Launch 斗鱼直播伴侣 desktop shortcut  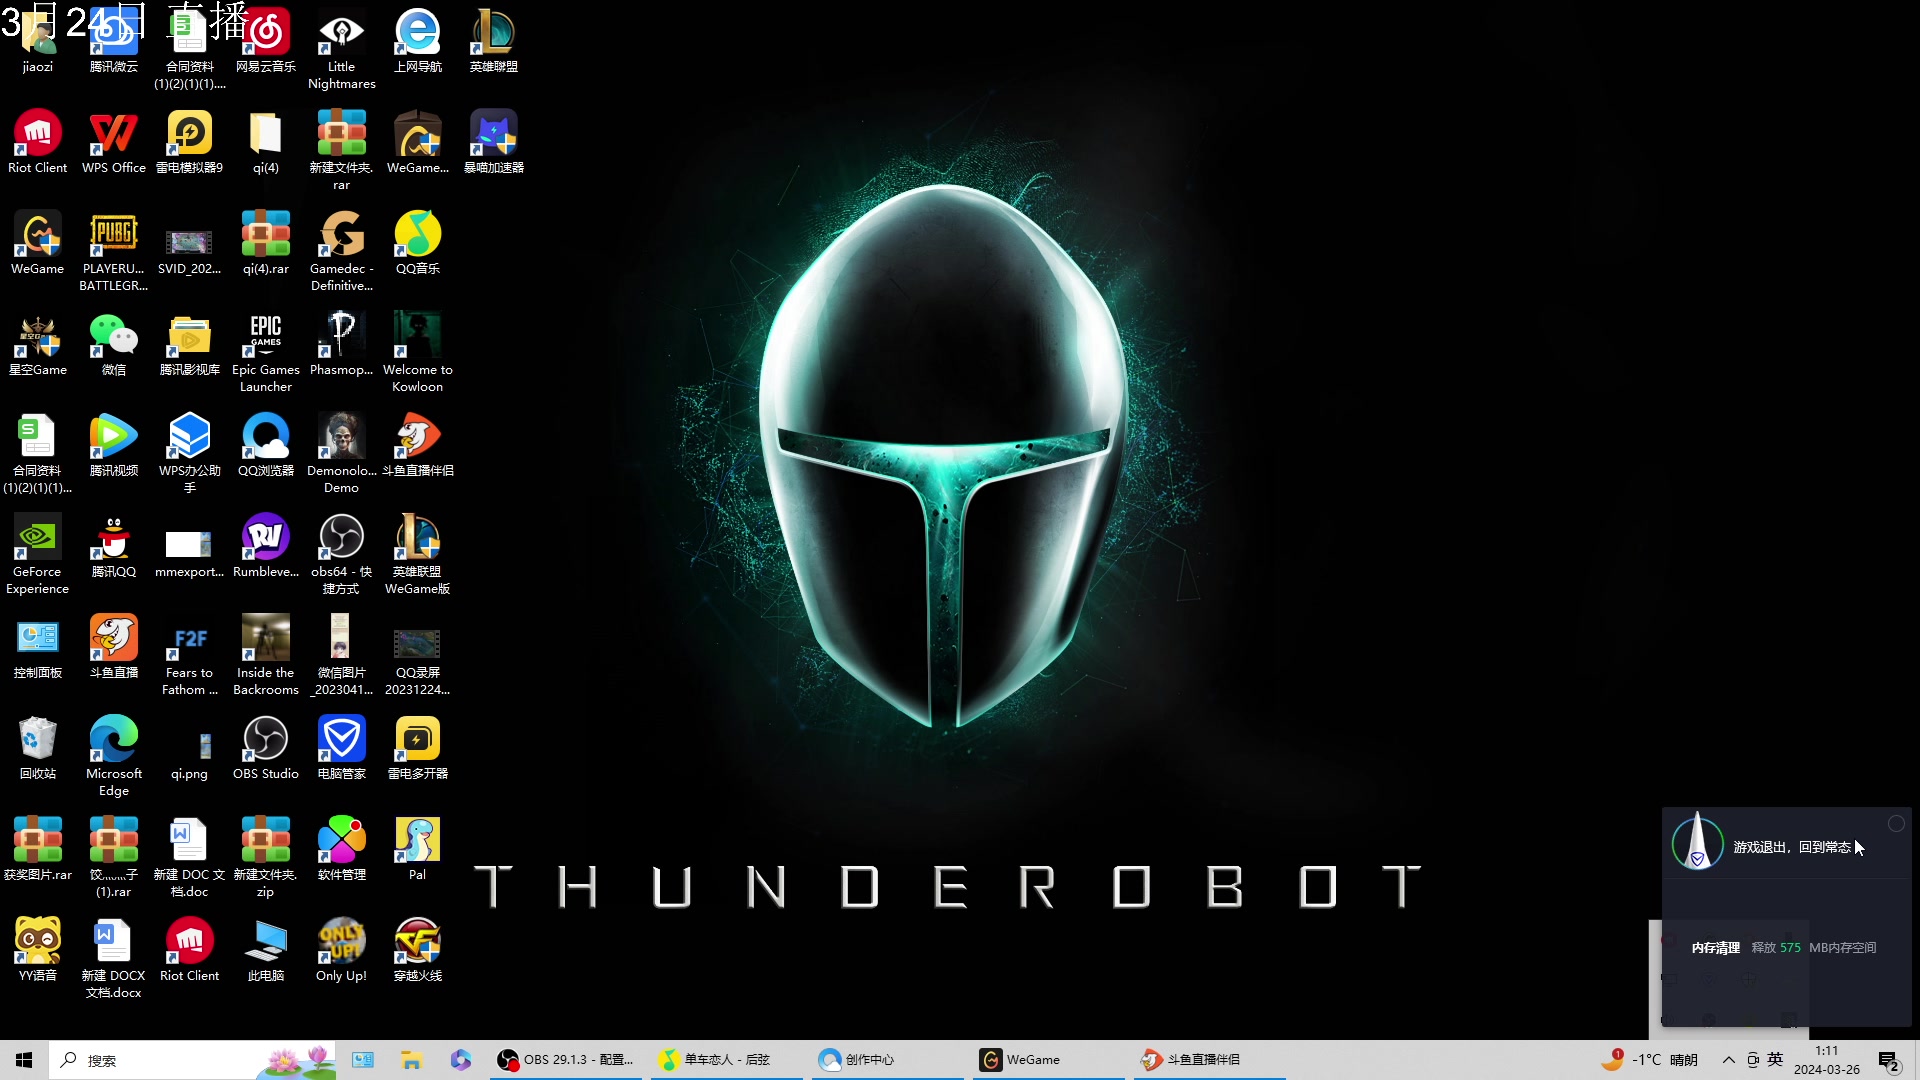coord(418,446)
